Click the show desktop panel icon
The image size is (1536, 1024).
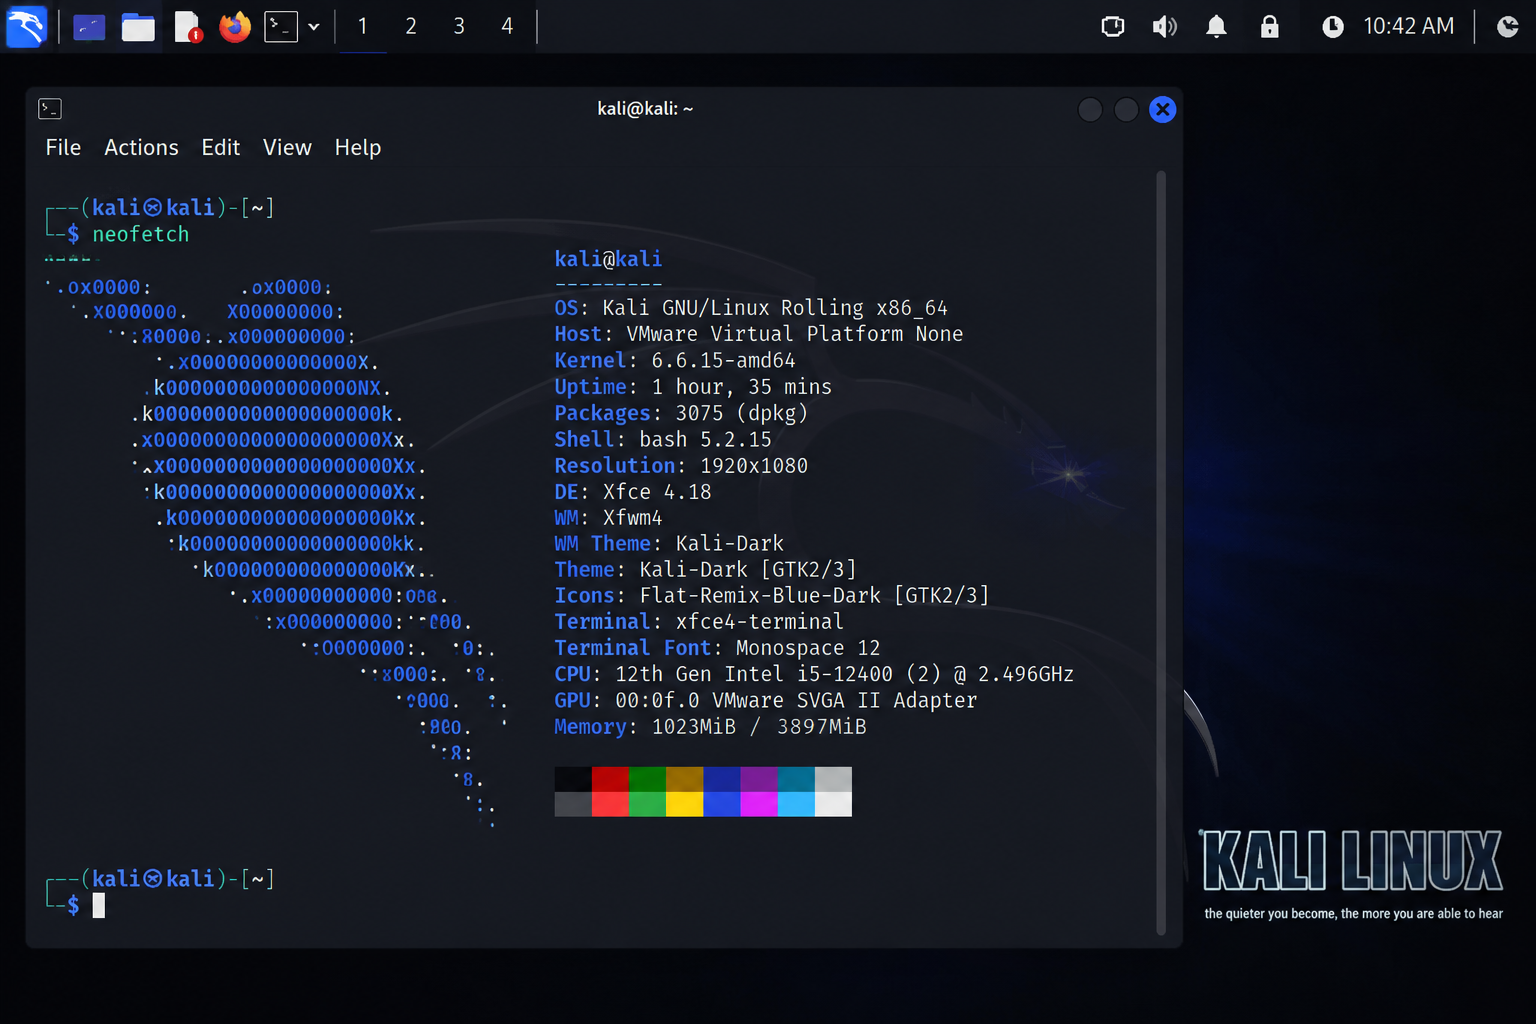pos(89,27)
